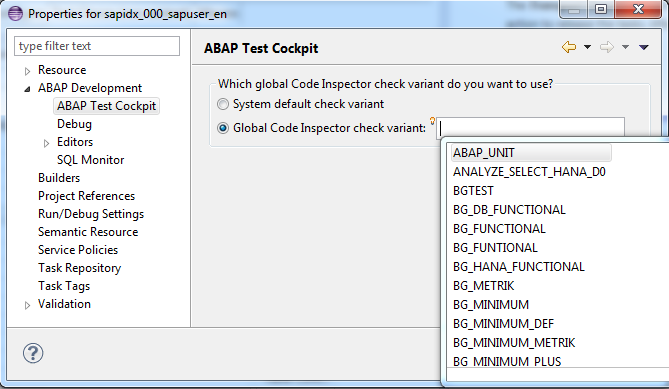Viewport: 669px width, 389px height.
Task: Select Global Code Inspector check variant radio
Action: 223,128
